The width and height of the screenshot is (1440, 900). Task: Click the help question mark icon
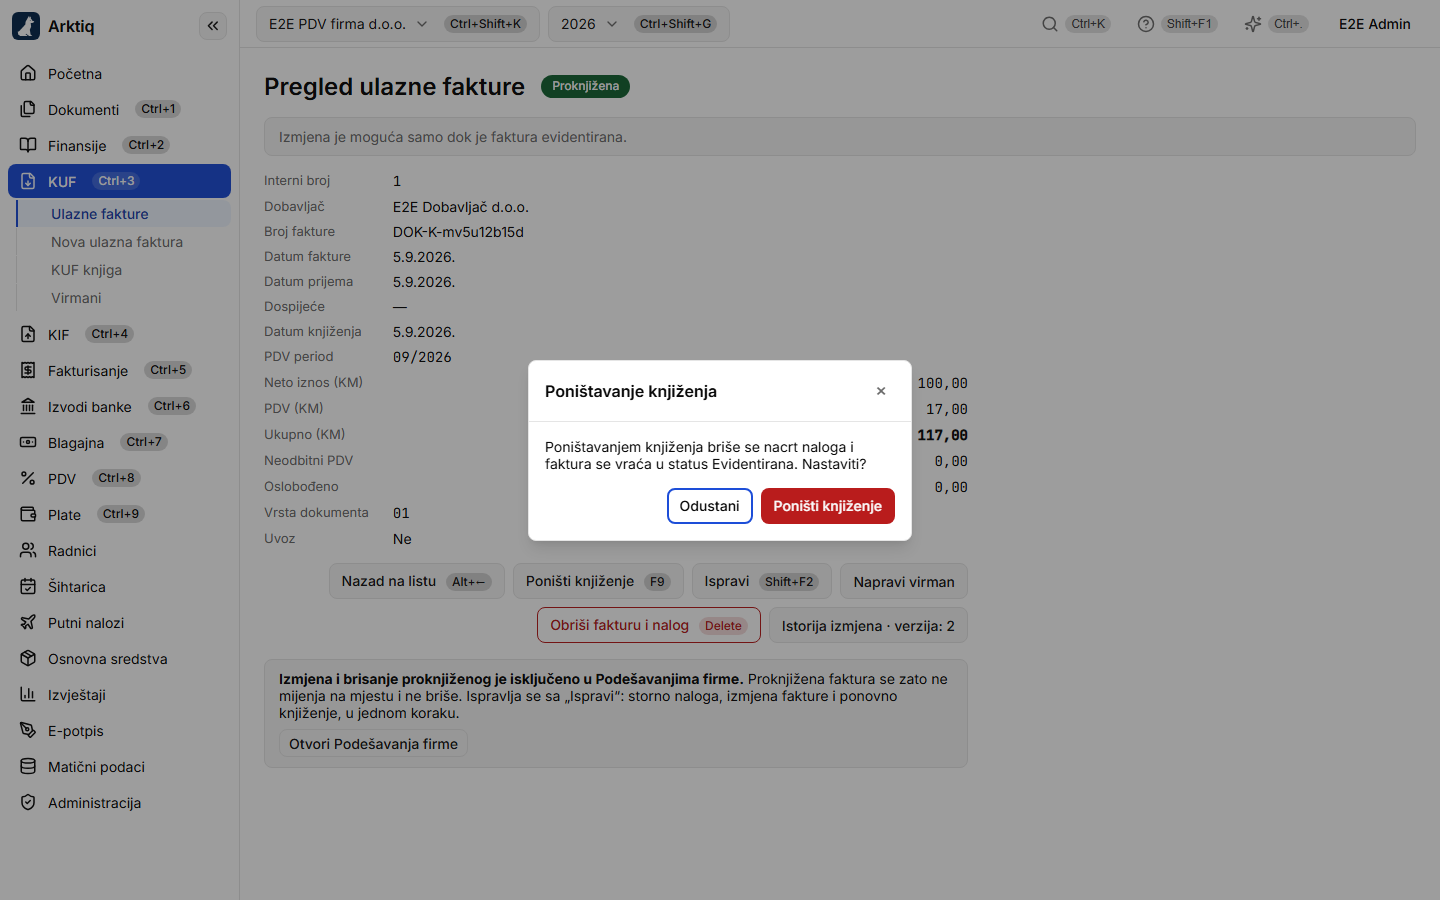click(x=1146, y=24)
